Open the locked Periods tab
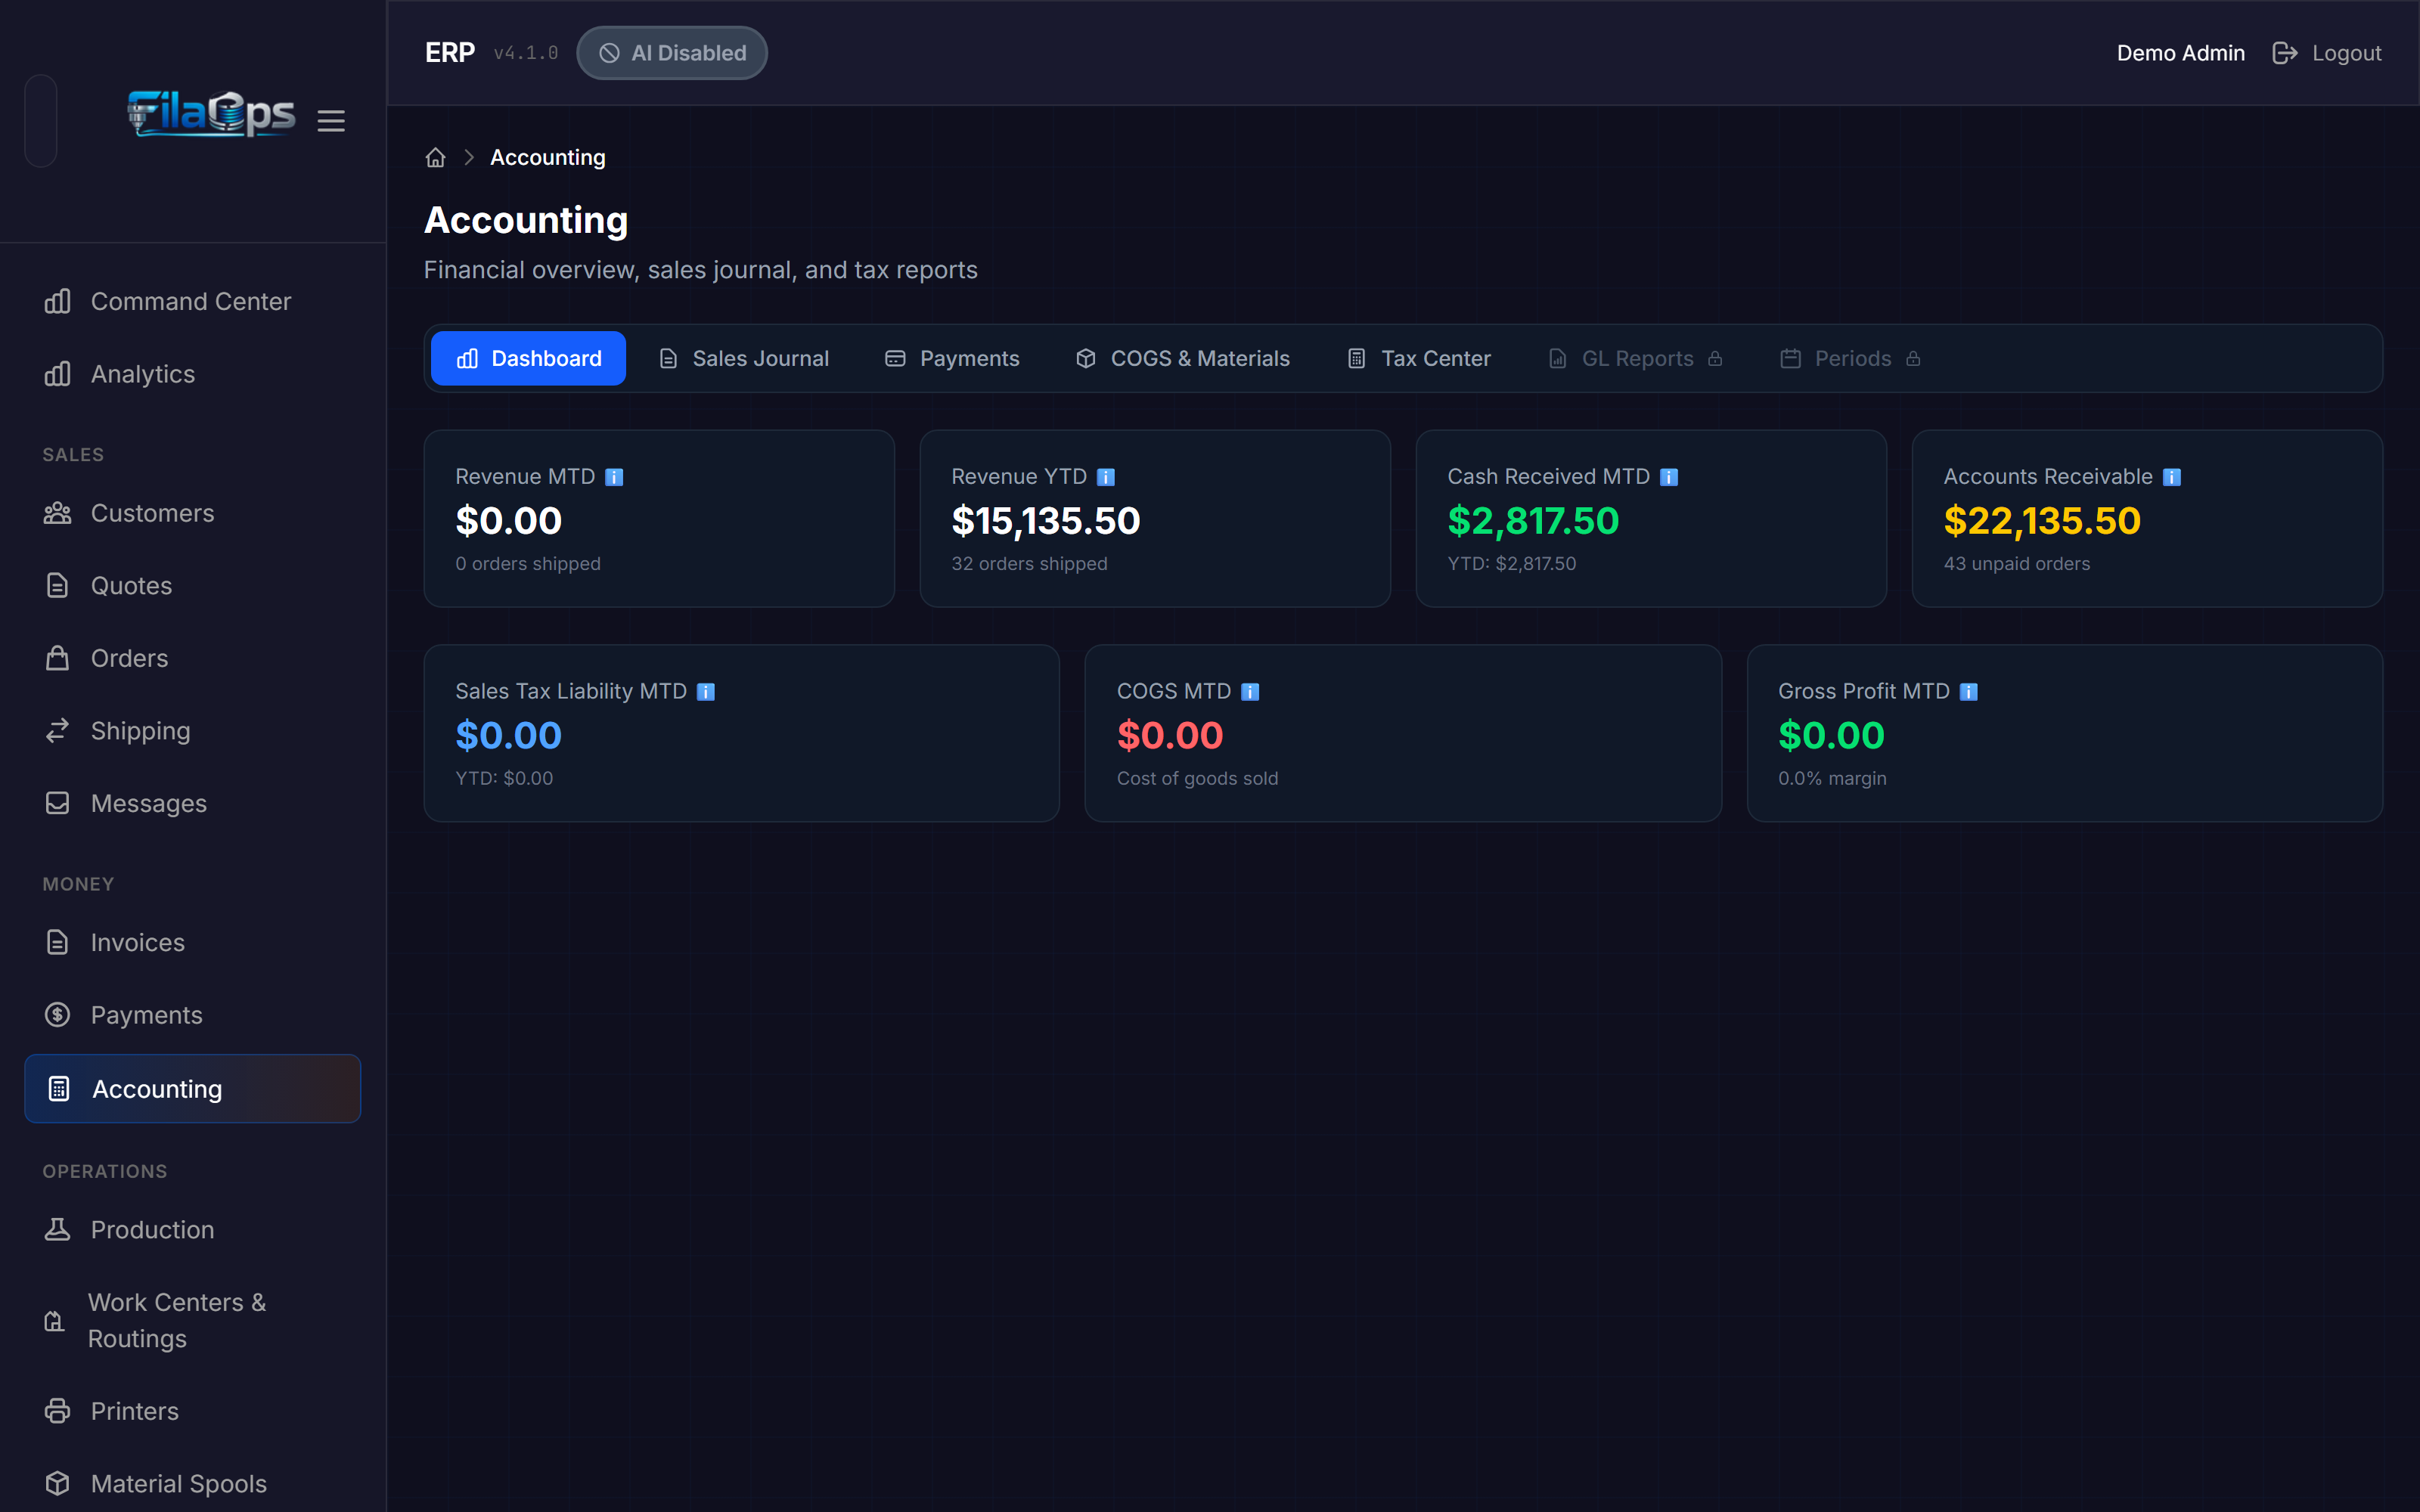This screenshot has width=2420, height=1512. click(x=1851, y=359)
